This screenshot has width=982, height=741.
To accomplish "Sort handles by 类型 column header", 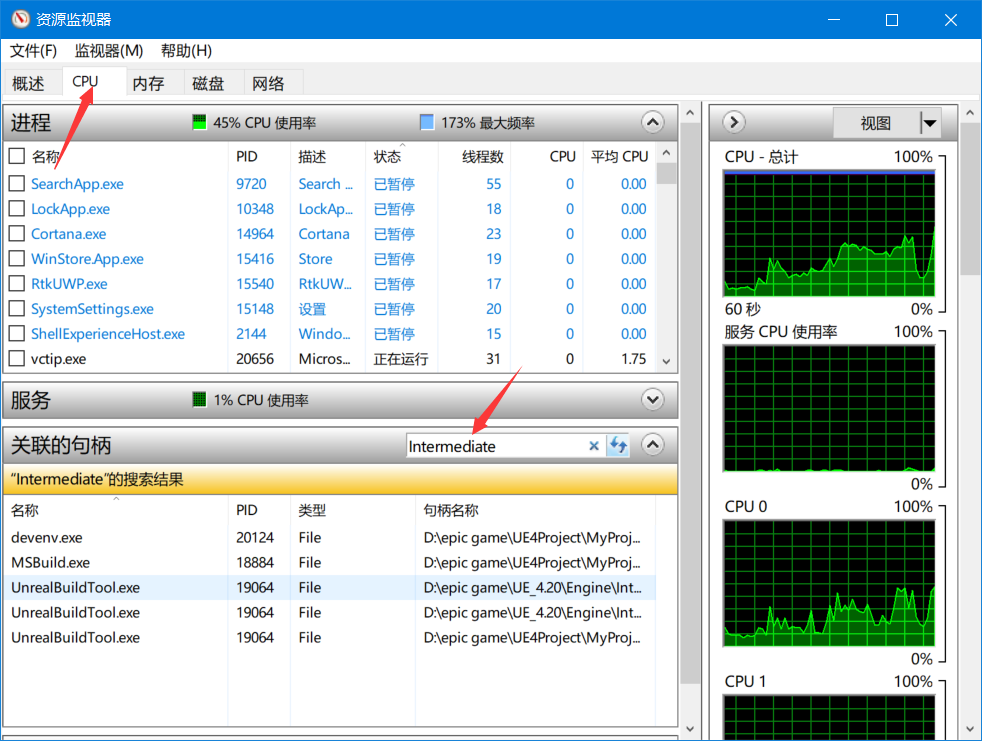I will (x=353, y=510).
